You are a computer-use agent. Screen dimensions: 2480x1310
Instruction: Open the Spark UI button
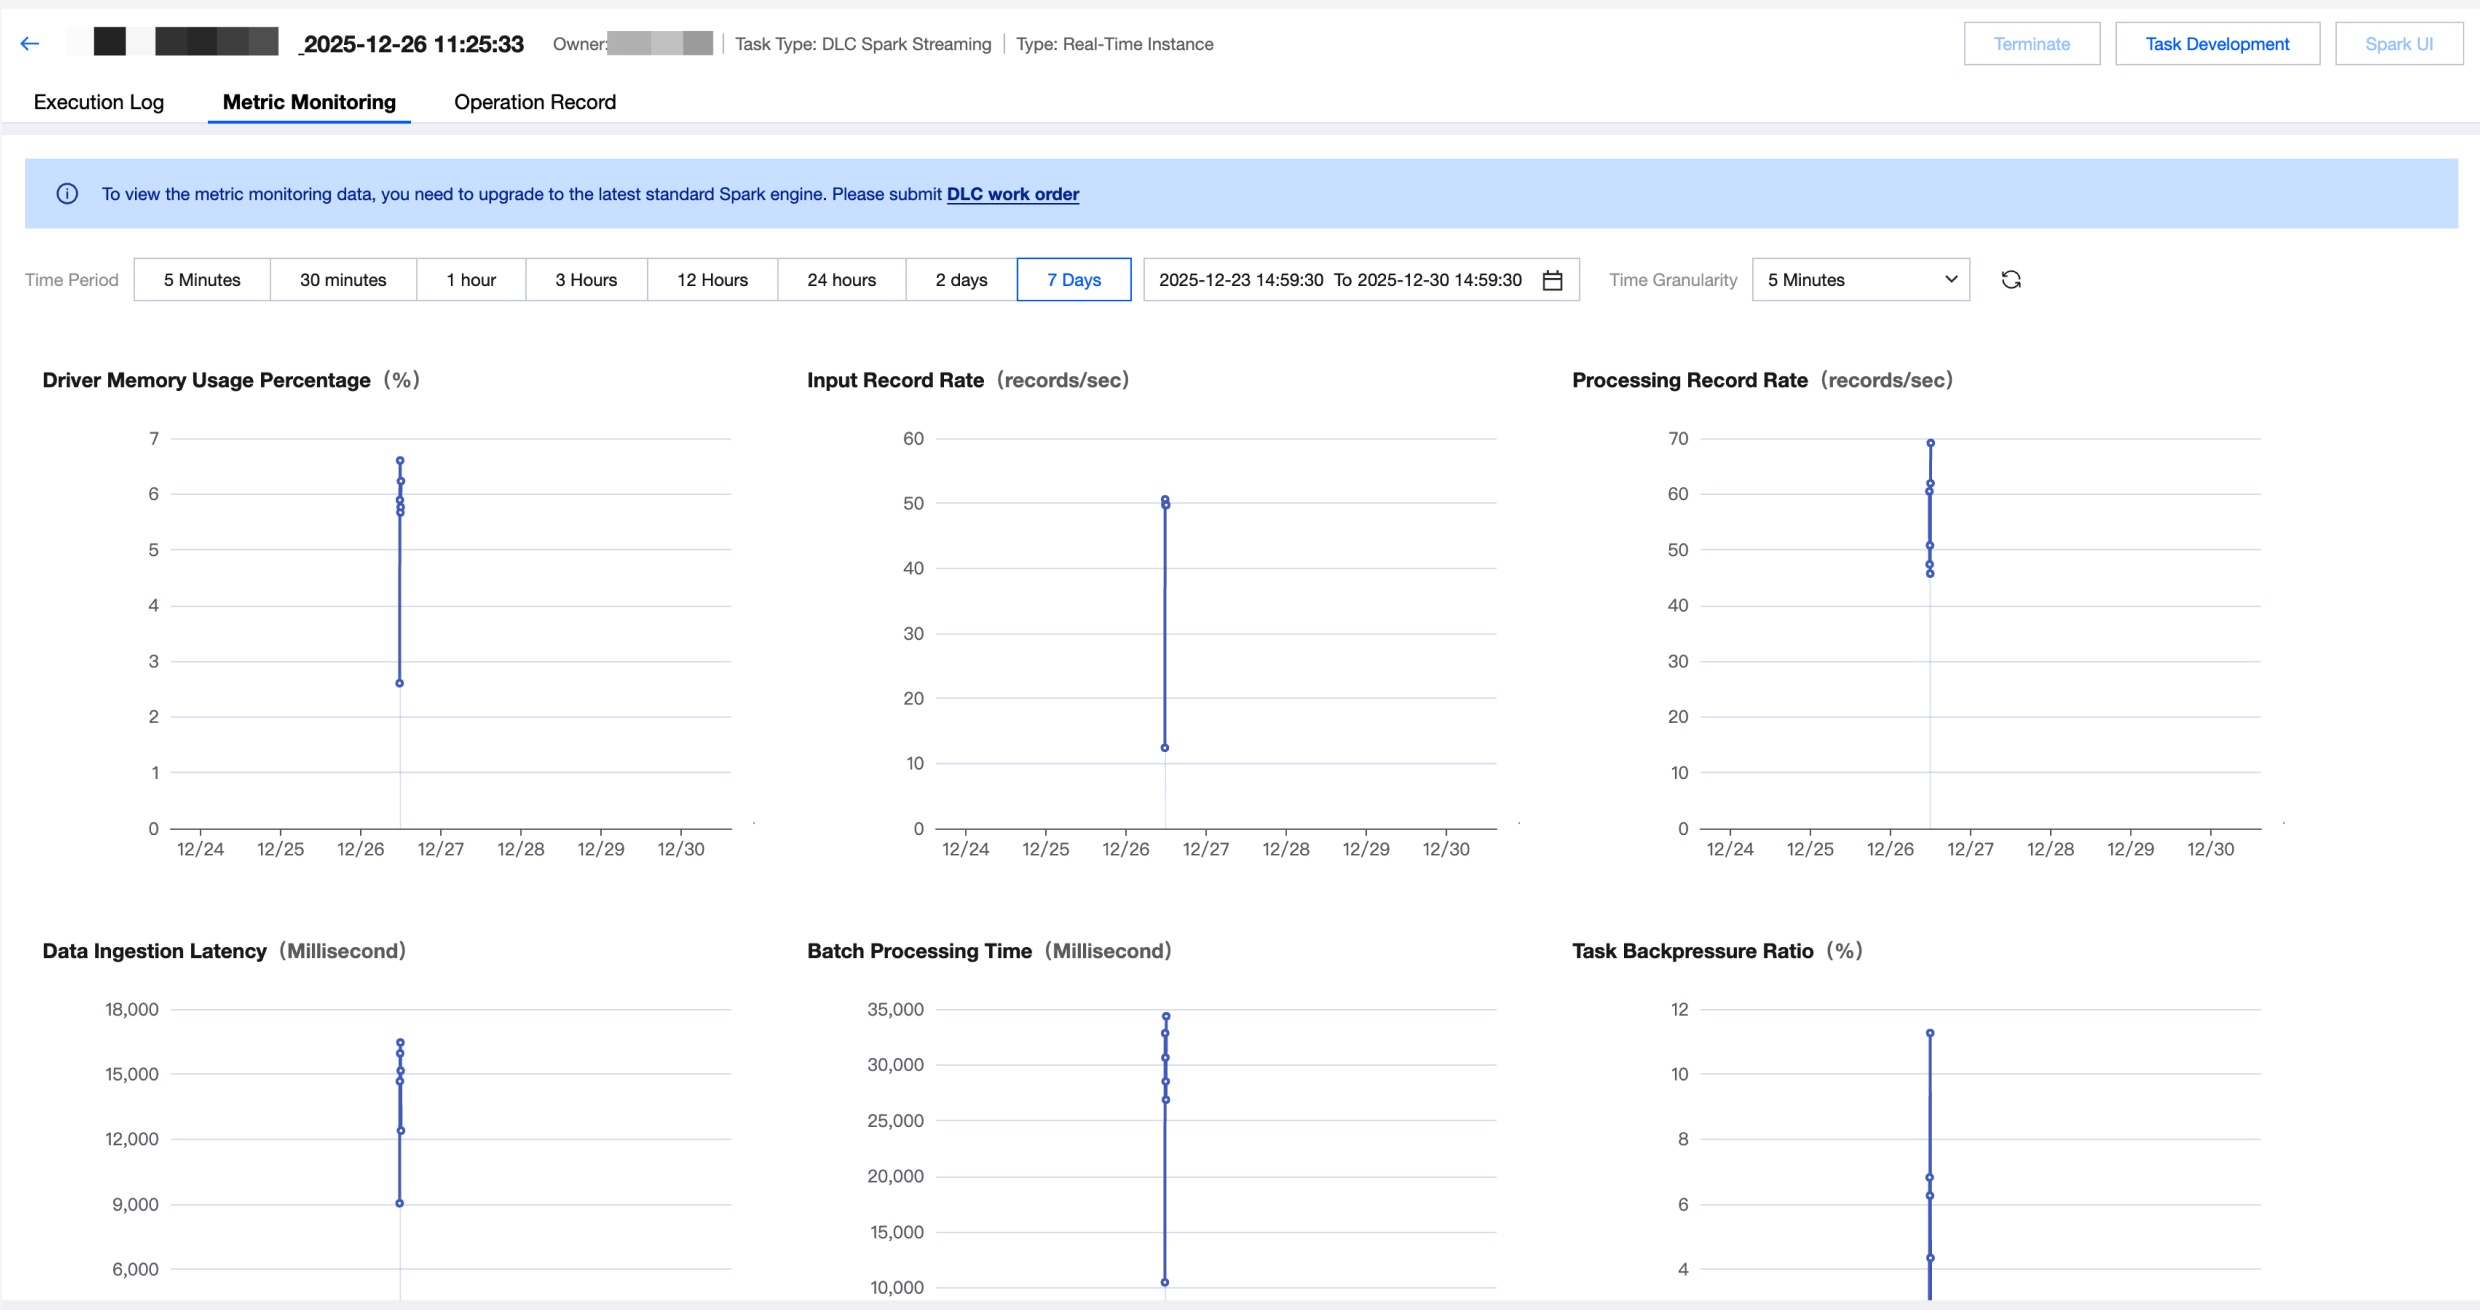(x=2398, y=44)
